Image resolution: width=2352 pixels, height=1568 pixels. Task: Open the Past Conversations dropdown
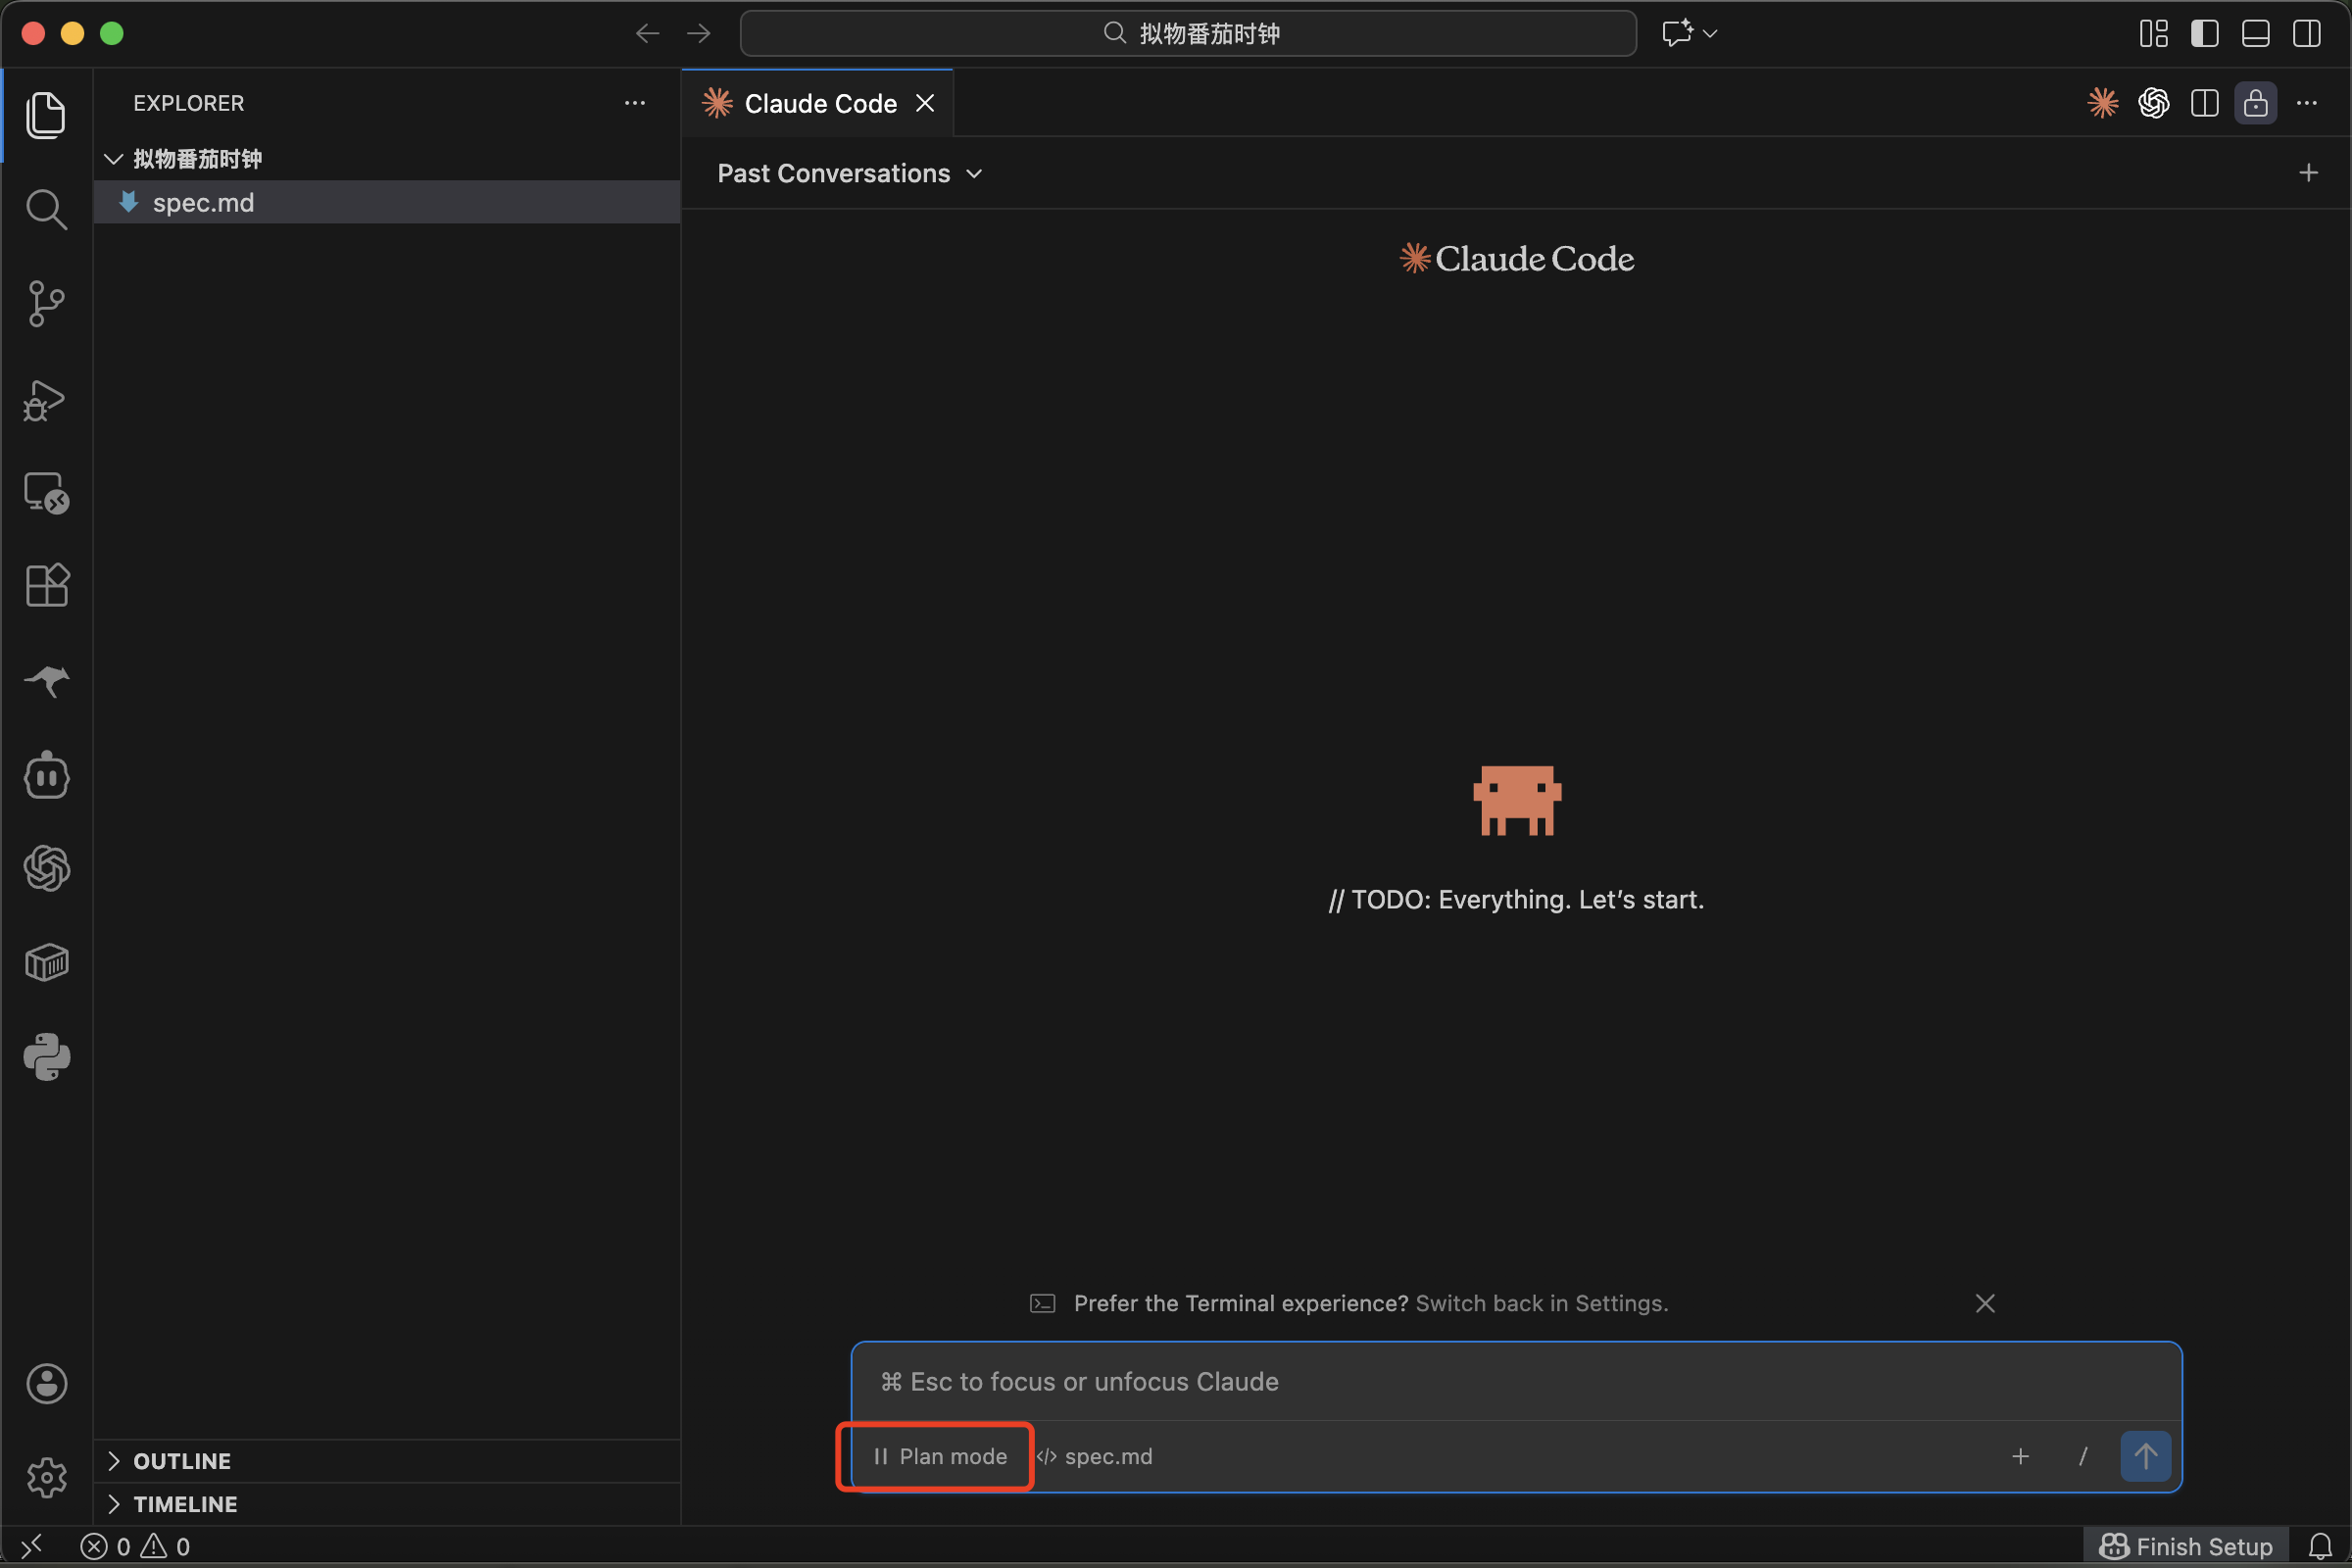849,173
